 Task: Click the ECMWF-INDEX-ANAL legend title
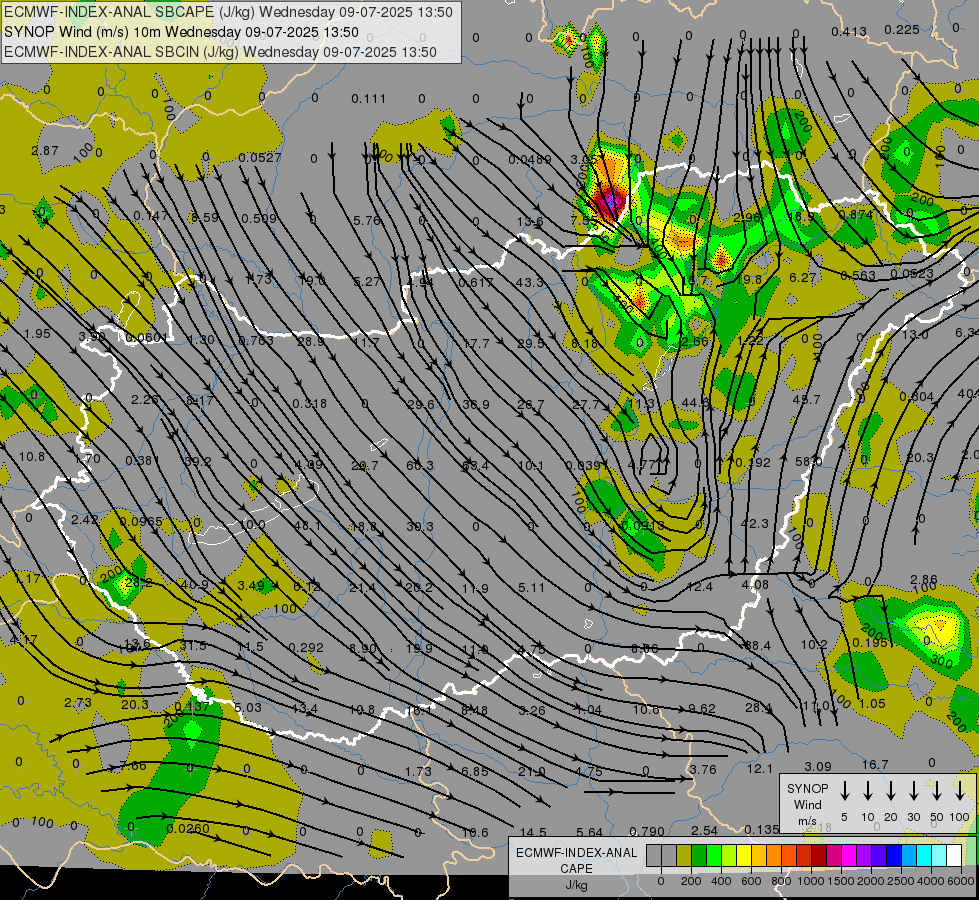[x=576, y=853]
